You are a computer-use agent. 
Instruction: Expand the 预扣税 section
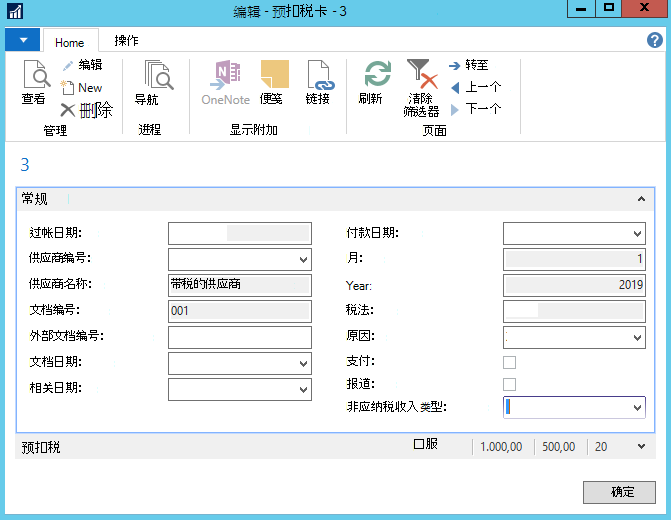click(x=641, y=446)
